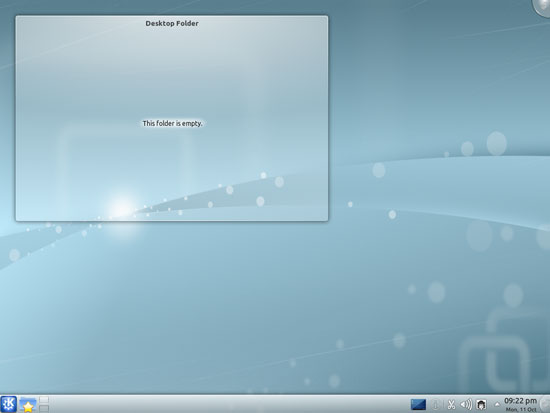Open the KDE Kickoff application launcher
This screenshot has height=413, width=550.
pos(8,404)
